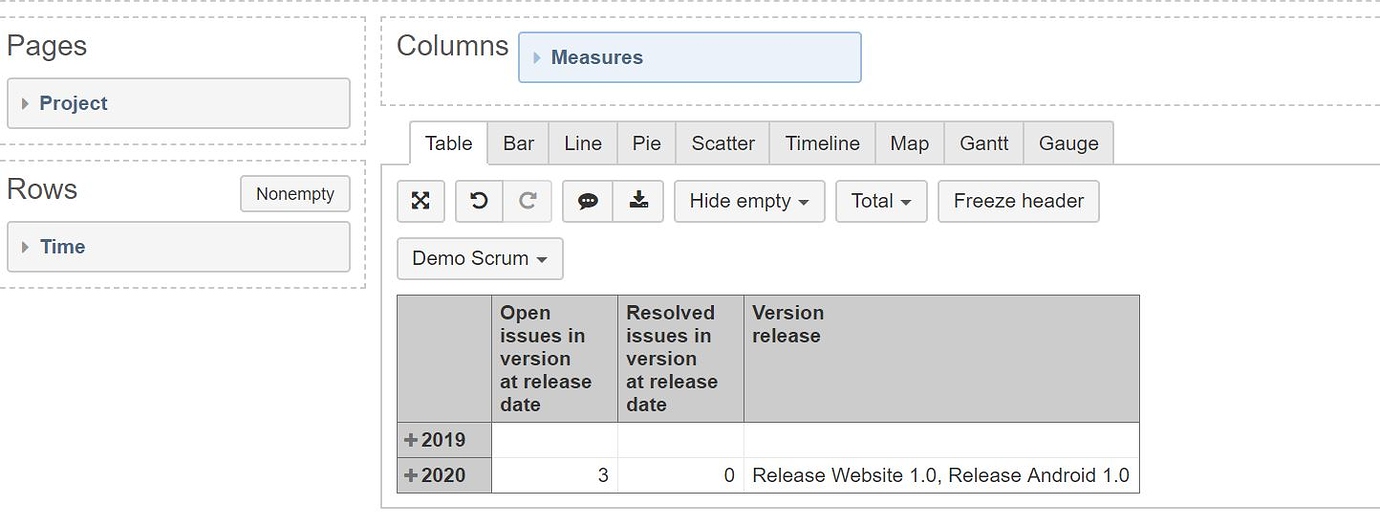The width and height of the screenshot is (1380, 526).
Task: Open the Hide empty dropdown
Action: coord(749,201)
